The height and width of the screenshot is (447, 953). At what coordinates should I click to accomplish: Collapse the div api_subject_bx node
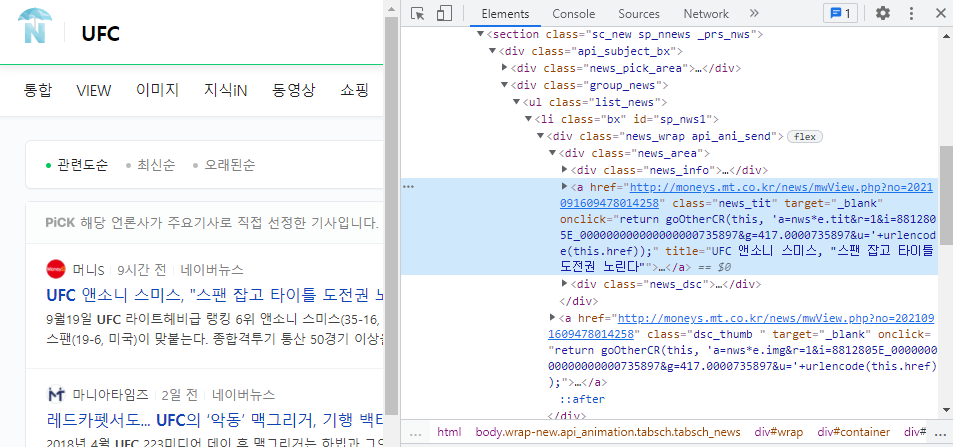[x=492, y=51]
